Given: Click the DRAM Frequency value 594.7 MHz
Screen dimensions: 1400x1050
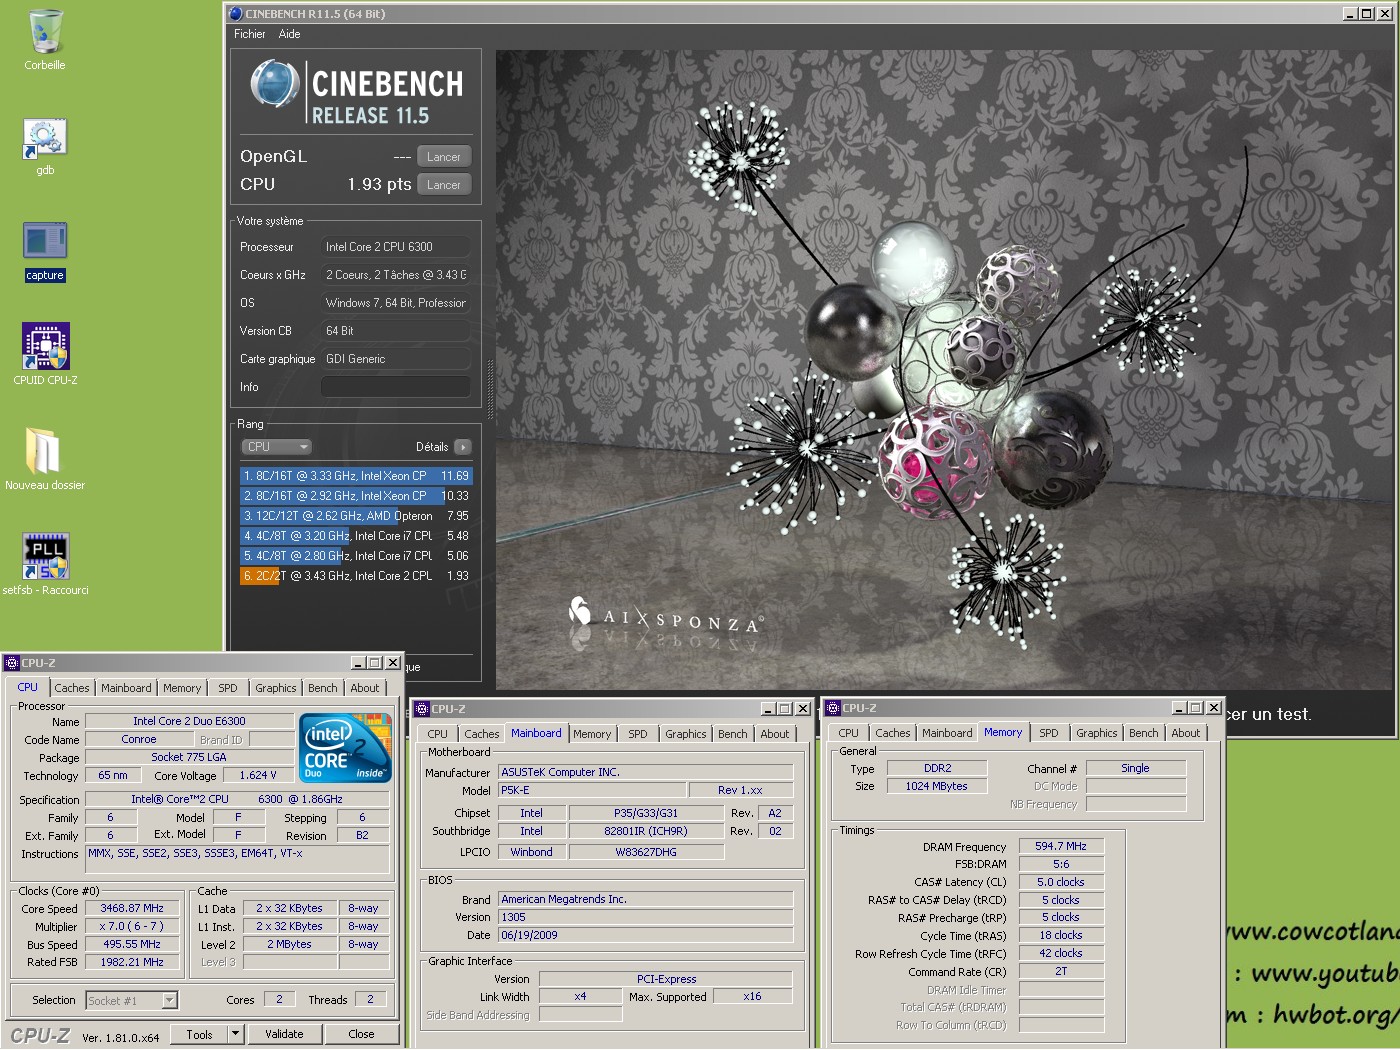Looking at the screenshot, I should [x=1061, y=846].
